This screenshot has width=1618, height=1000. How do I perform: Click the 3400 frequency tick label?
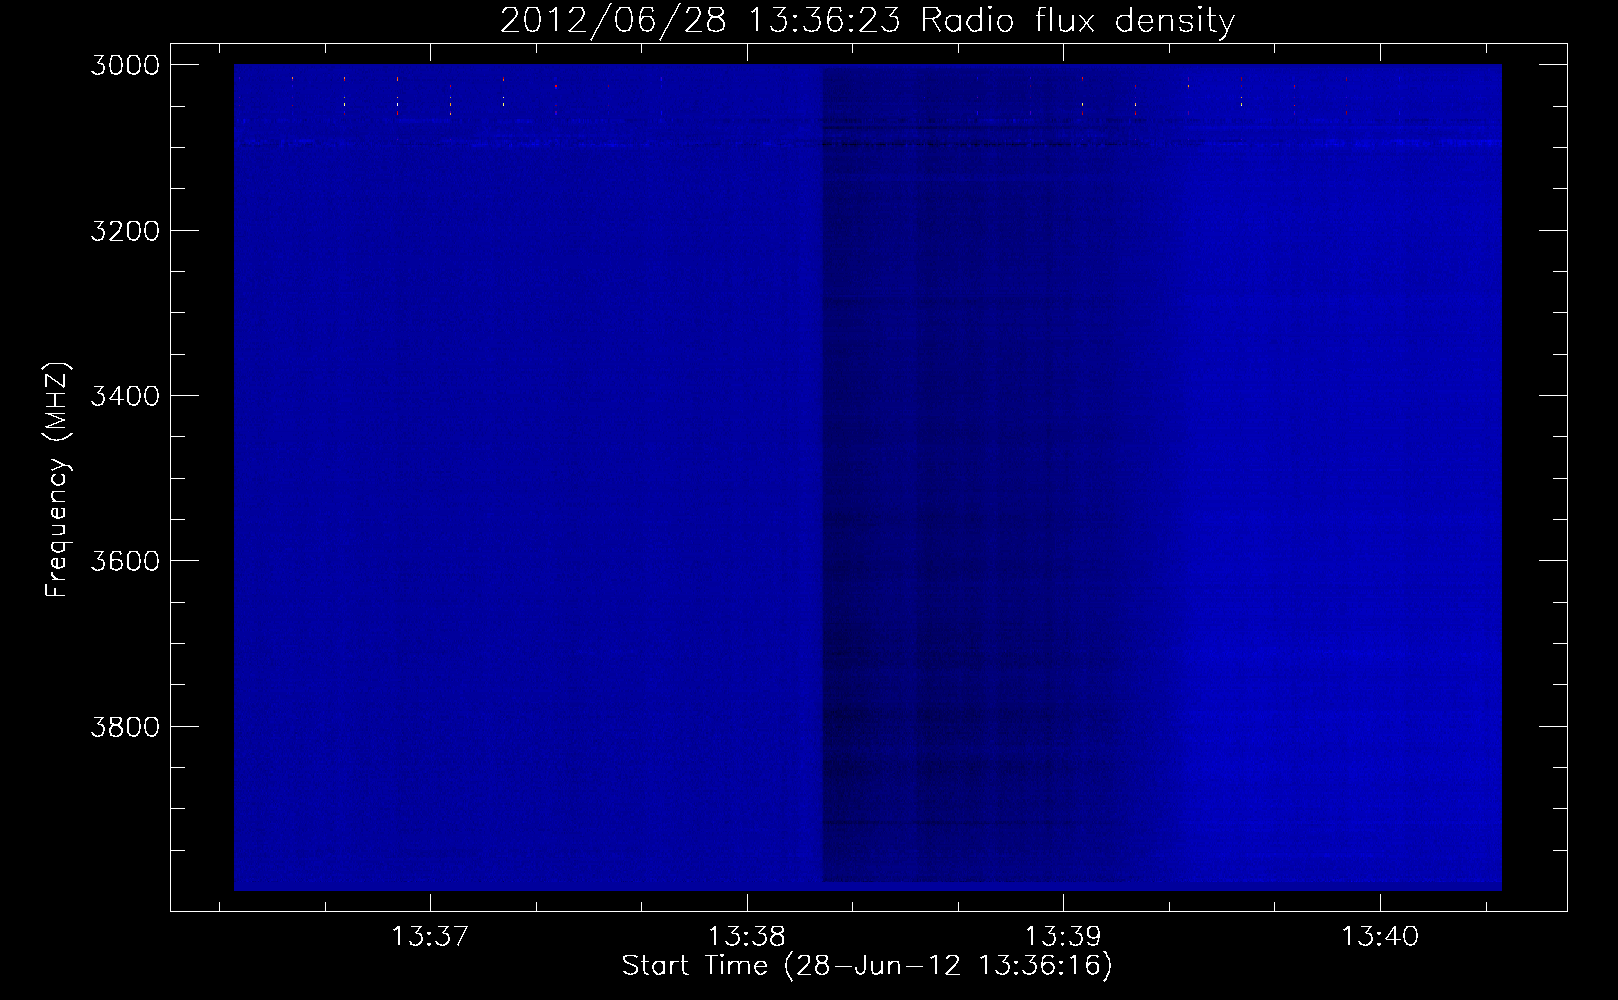pyautogui.click(x=125, y=396)
